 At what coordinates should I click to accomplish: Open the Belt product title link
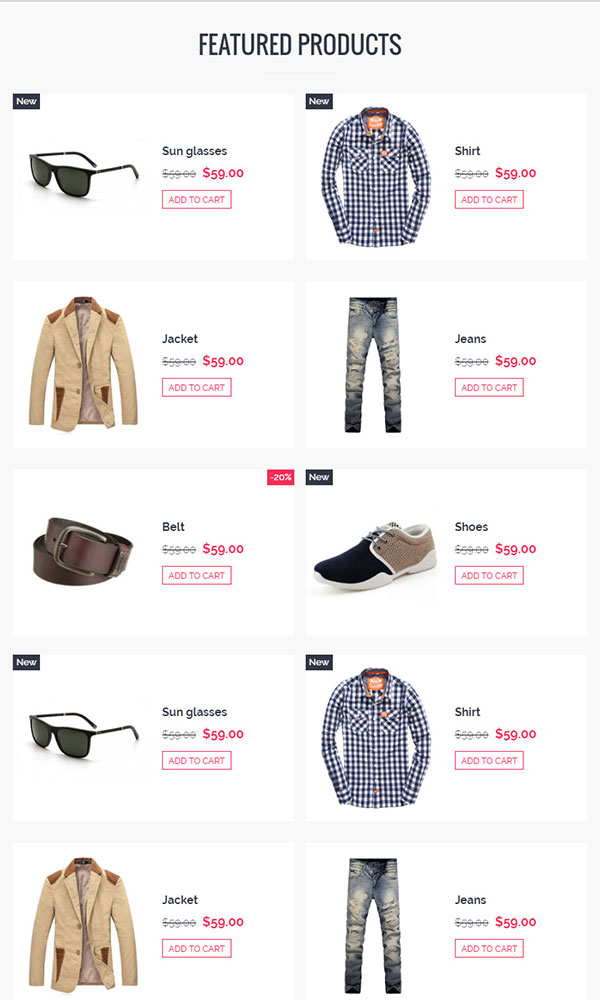173,527
